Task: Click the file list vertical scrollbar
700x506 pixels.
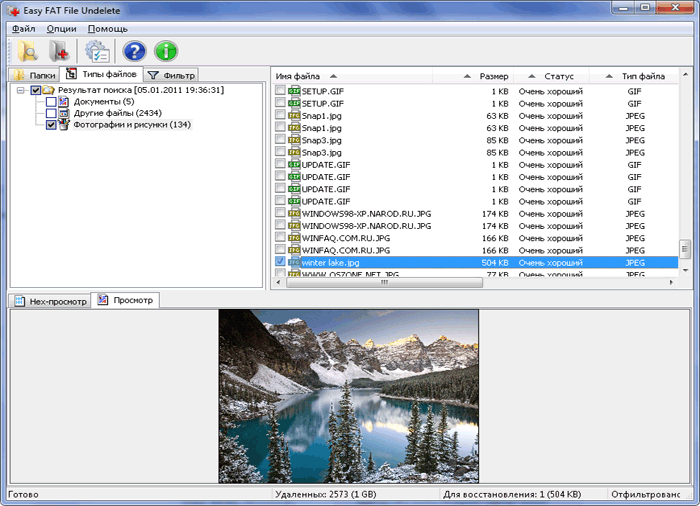Action: (x=685, y=170)
